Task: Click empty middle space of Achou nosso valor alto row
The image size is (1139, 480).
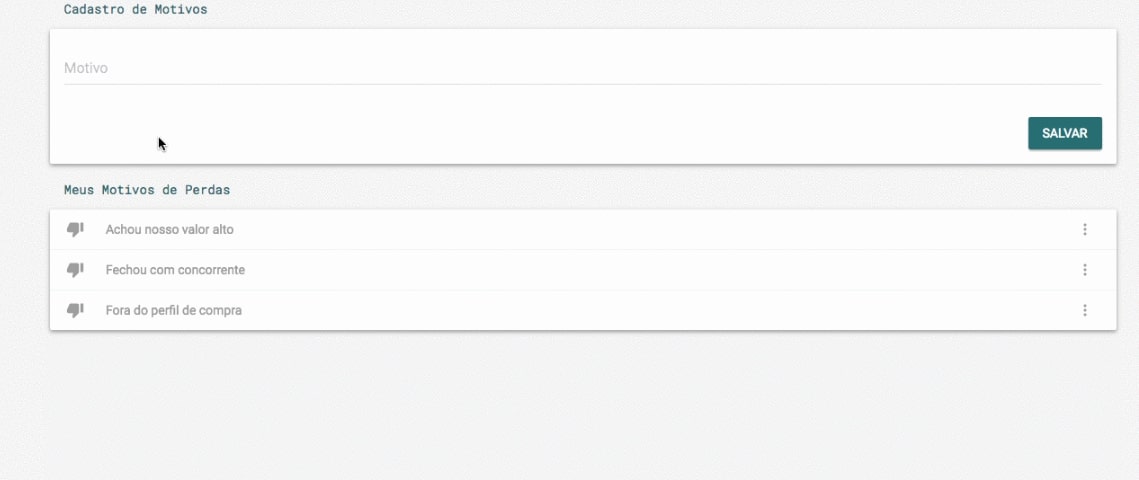Action: tap(654, 229)
